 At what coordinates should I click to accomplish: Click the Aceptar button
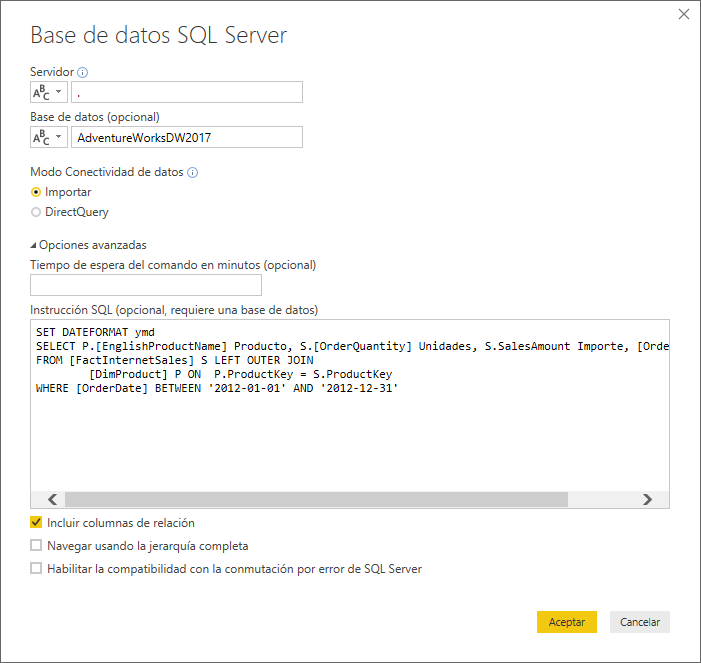point(566,622)
